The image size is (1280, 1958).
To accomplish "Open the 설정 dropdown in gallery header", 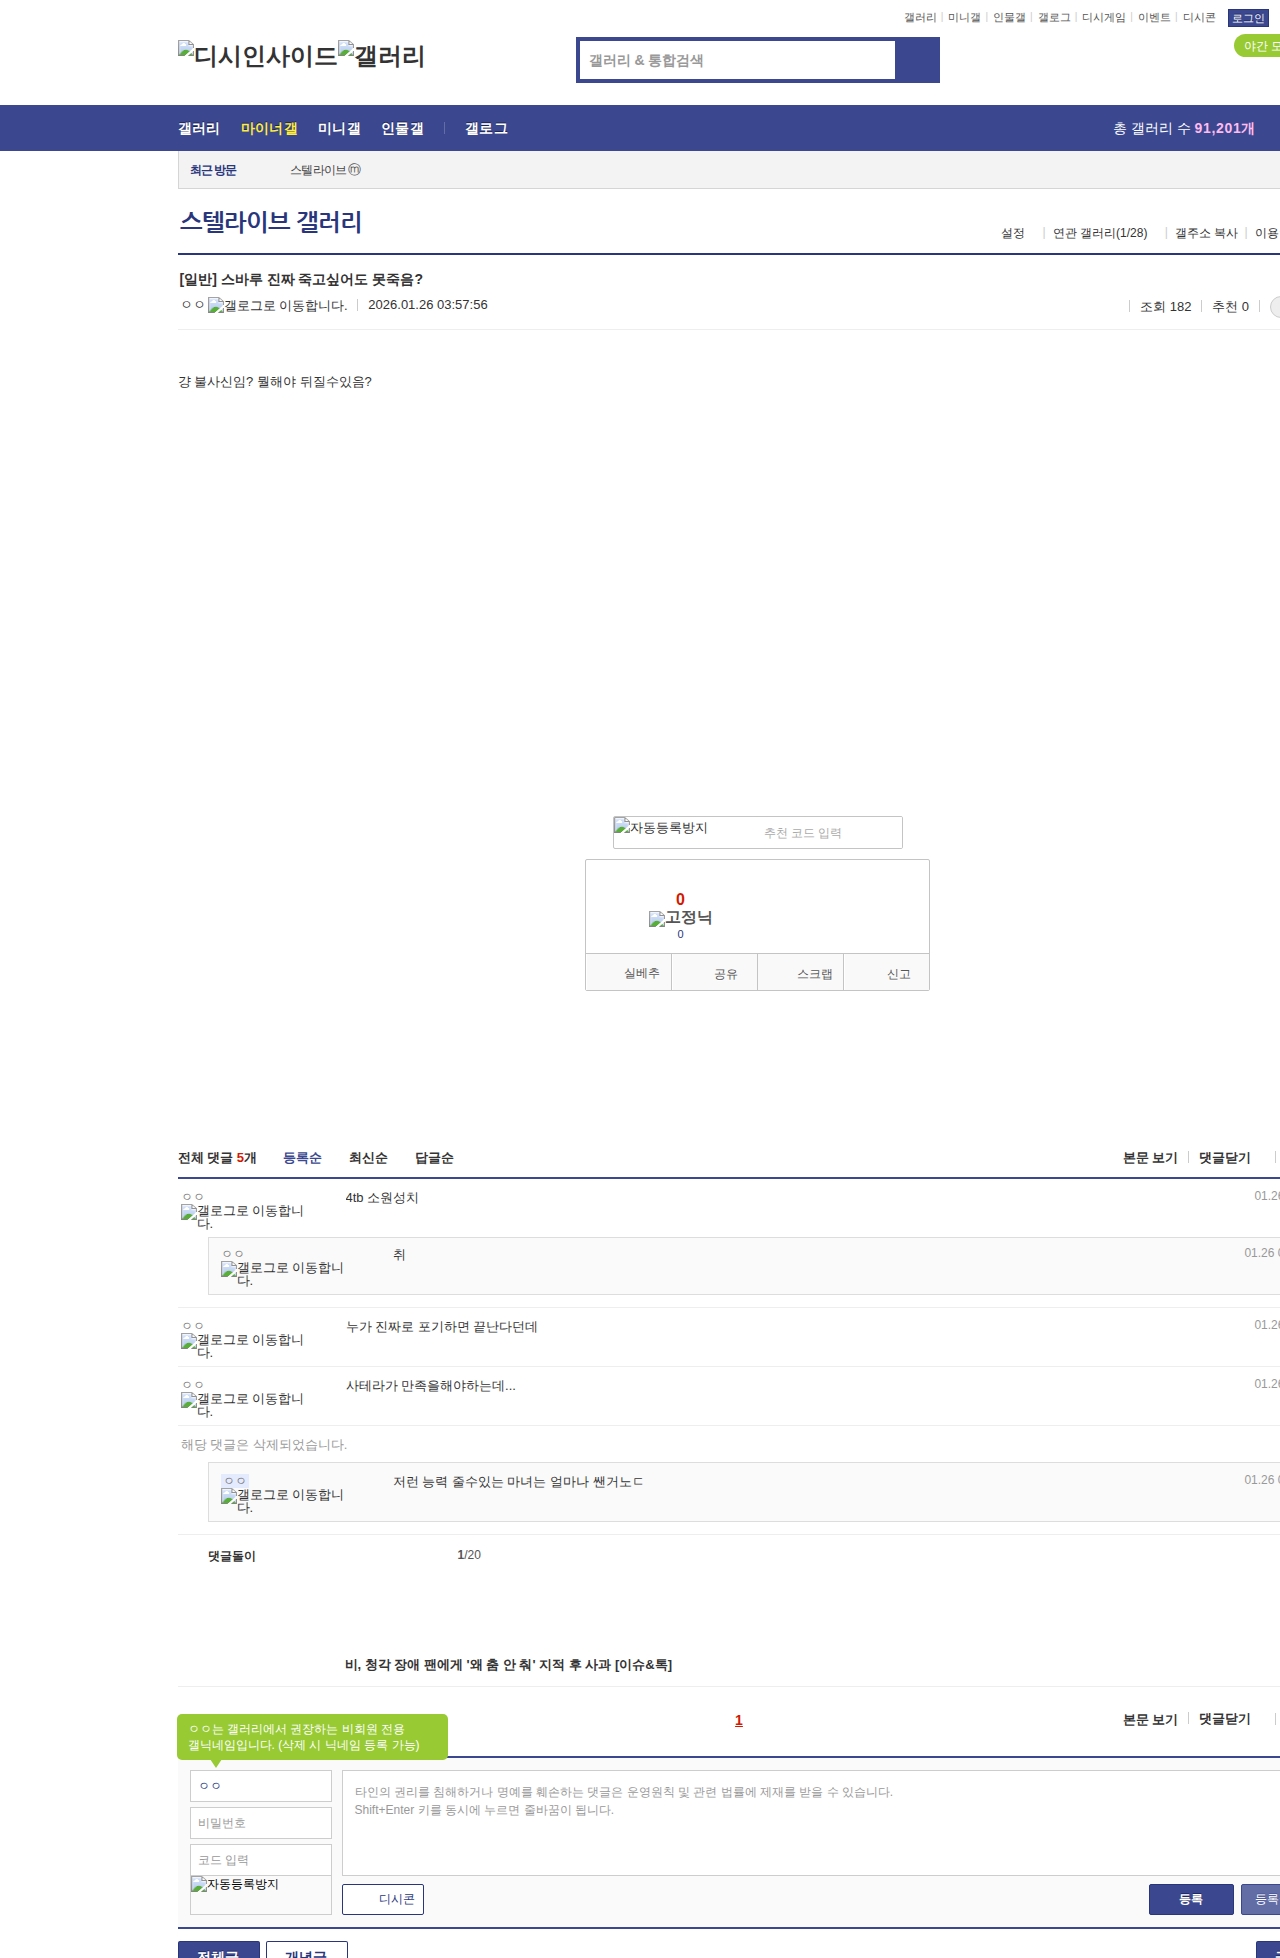I will 1013,233.
